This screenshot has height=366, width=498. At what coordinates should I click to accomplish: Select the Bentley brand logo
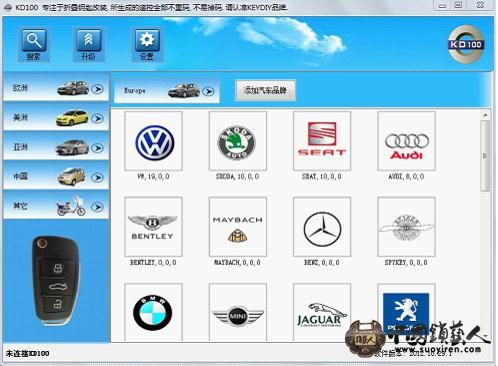click(153, 227)
